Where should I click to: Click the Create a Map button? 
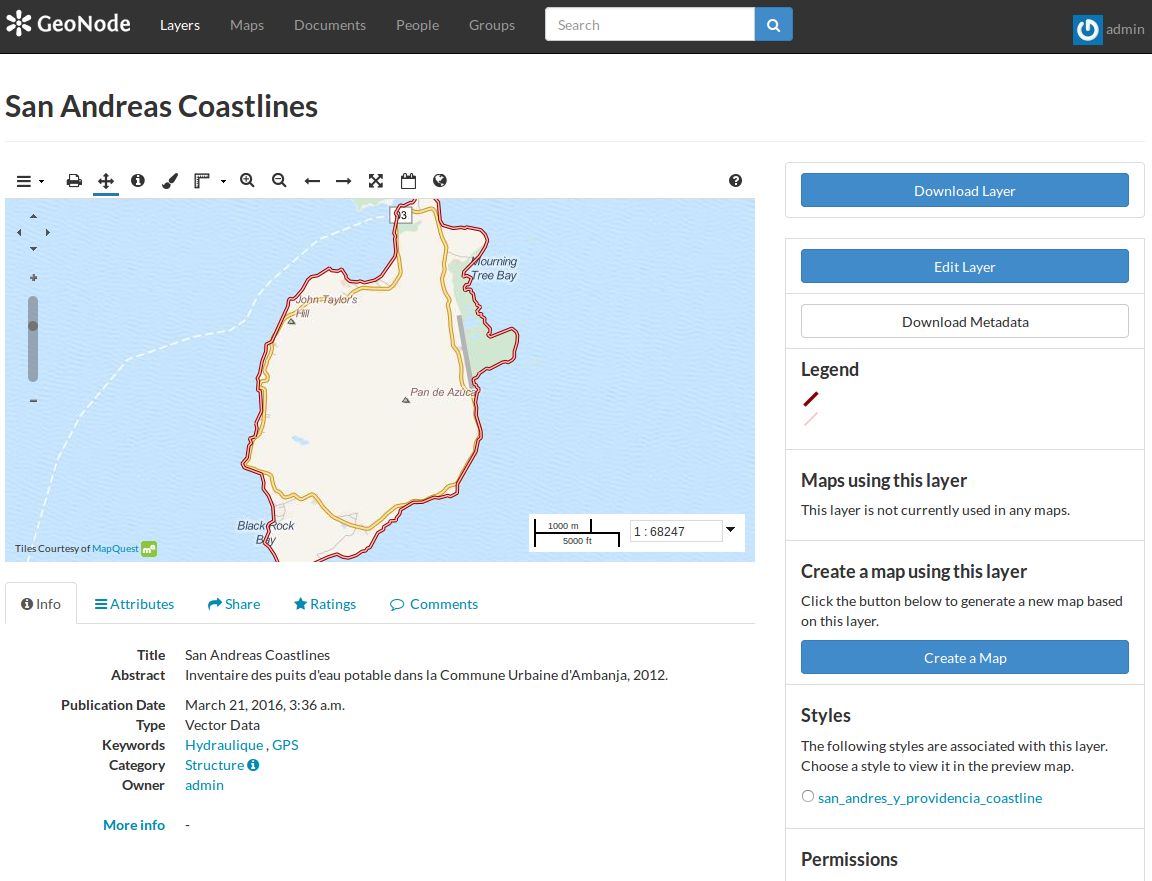click(965, 658)
